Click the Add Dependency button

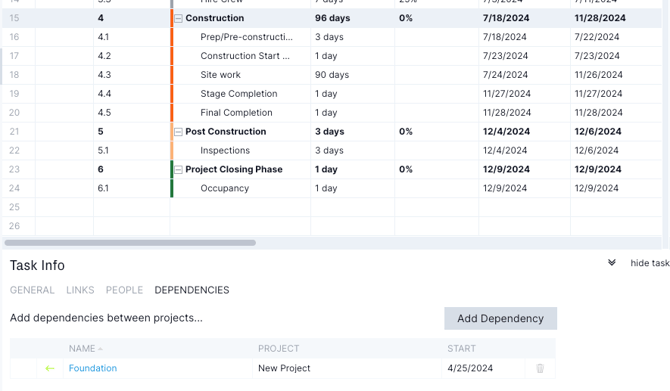(x=500, y=318)
